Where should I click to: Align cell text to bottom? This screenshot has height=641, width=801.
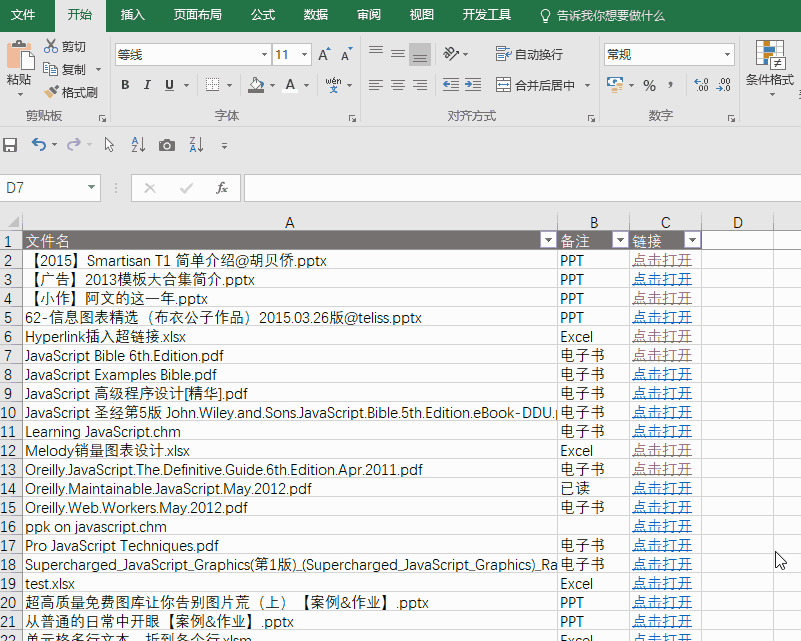click(420, 55)
